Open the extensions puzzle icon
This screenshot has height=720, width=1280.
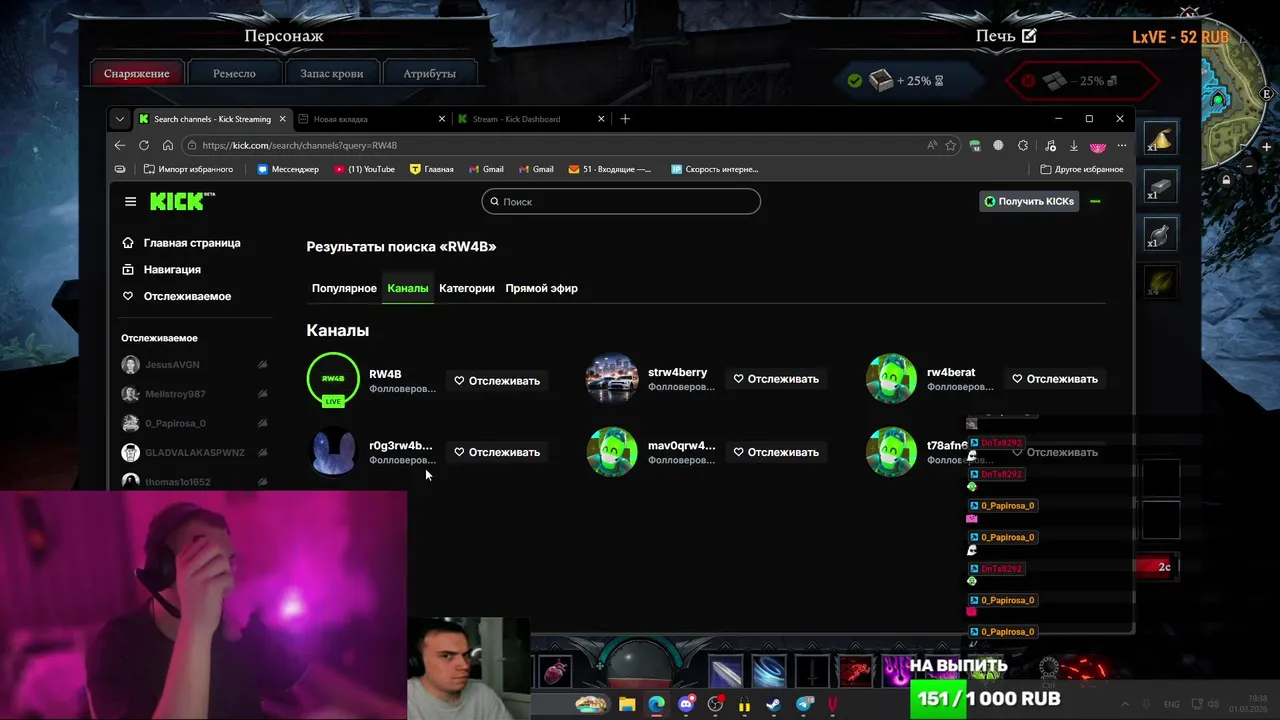pyautogui.click(x=1022, y=145)
